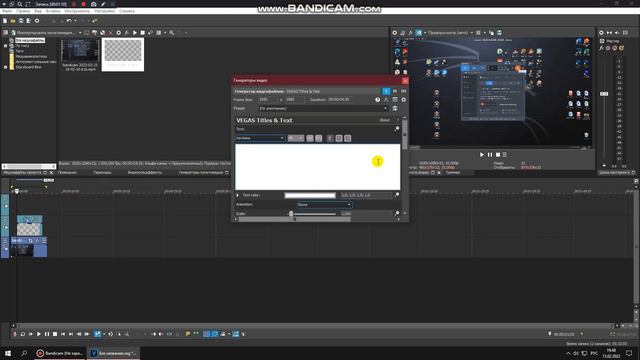The height and width of the screenshot is (360, 640).
Task: Set text alignment to right
Action: click(x=347, y=138)
